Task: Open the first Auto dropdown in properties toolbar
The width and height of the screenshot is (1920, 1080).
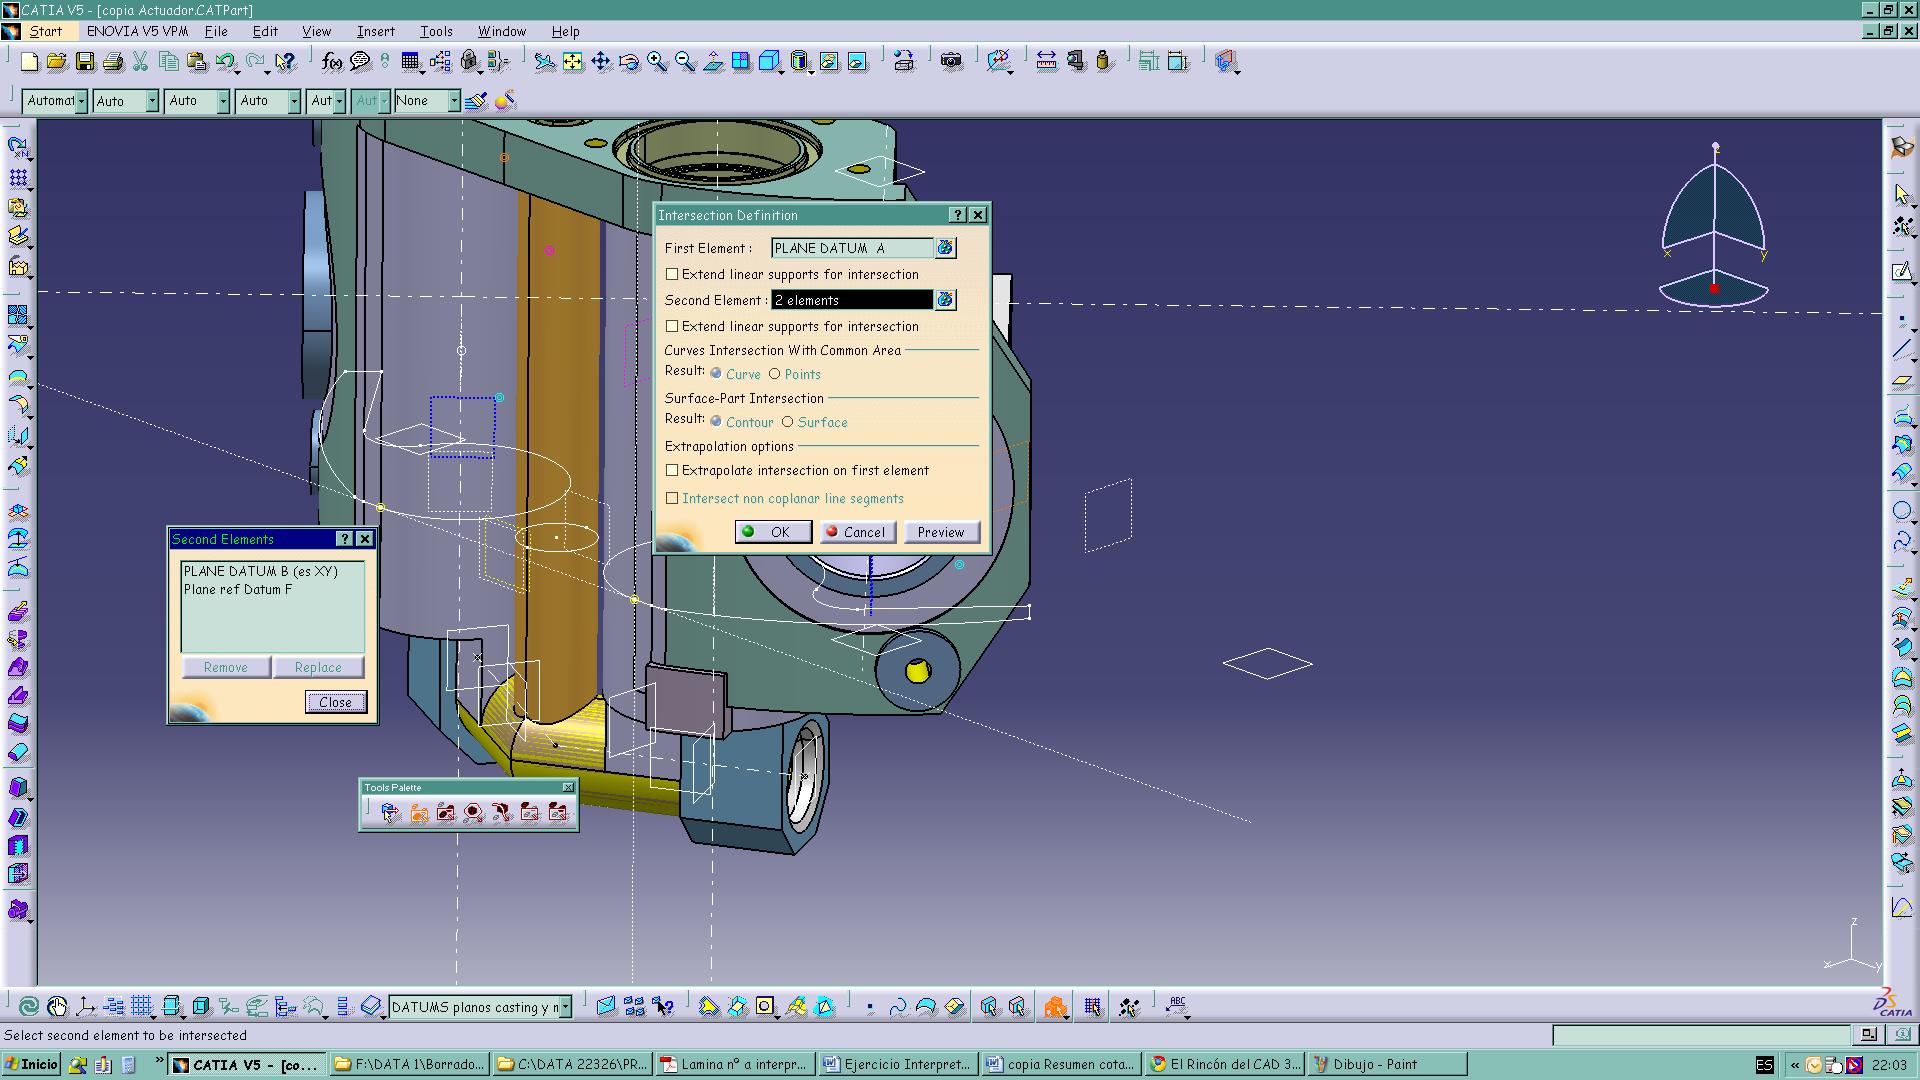Action: click(x=152, y=101)
